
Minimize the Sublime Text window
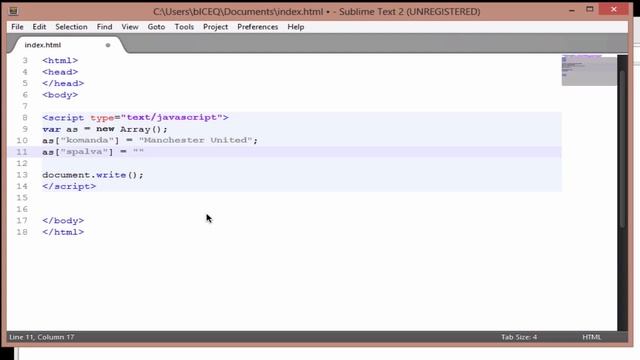tap(571, 10)
